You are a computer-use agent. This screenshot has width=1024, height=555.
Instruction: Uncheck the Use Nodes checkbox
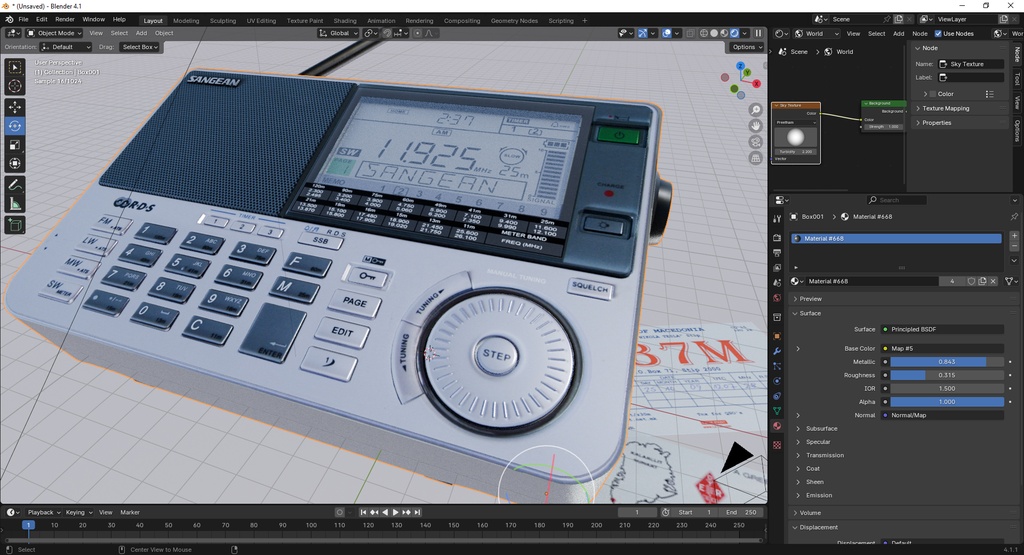[x=938, y=33]
